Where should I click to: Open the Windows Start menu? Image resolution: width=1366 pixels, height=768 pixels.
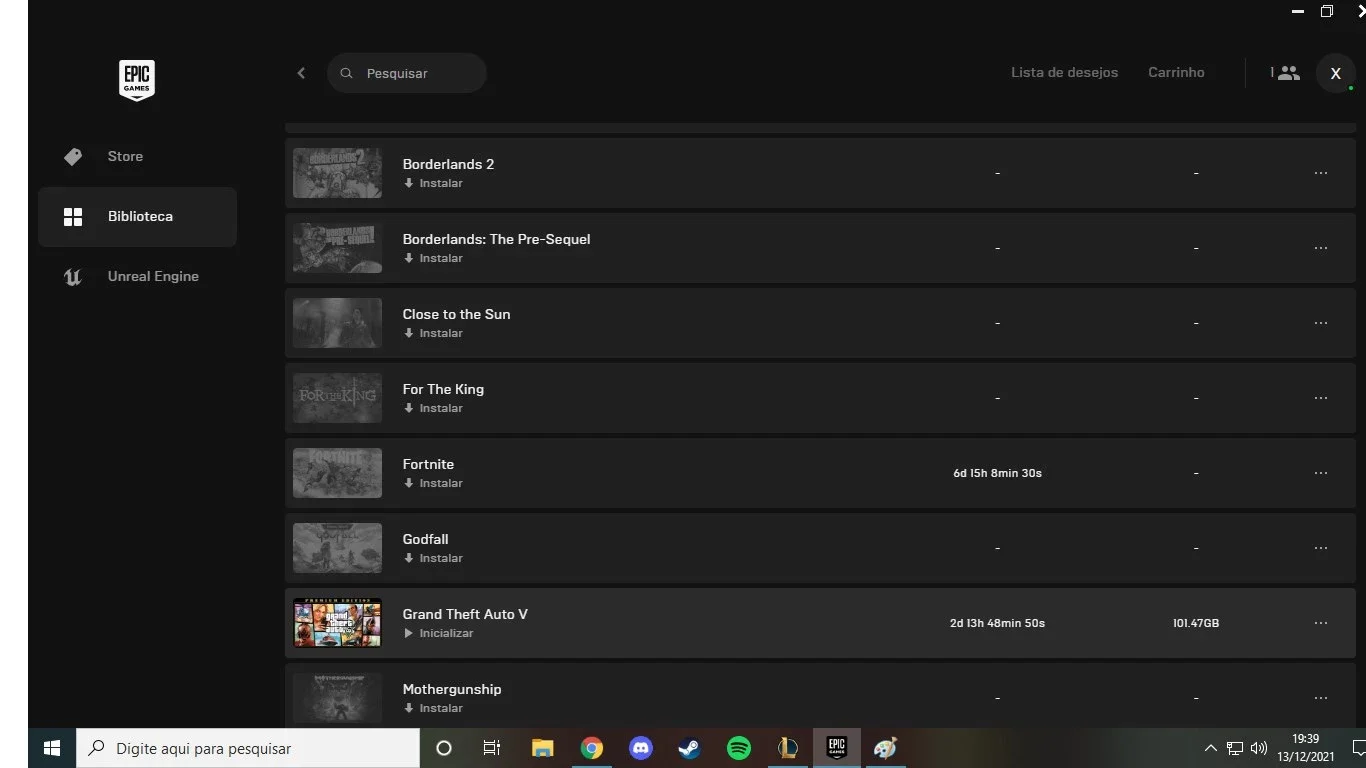(52, 748)
